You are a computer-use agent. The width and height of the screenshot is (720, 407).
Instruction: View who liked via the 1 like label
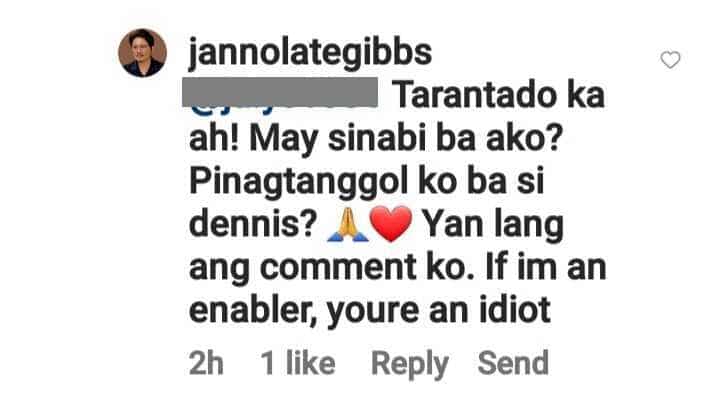(x=298, y=363)
